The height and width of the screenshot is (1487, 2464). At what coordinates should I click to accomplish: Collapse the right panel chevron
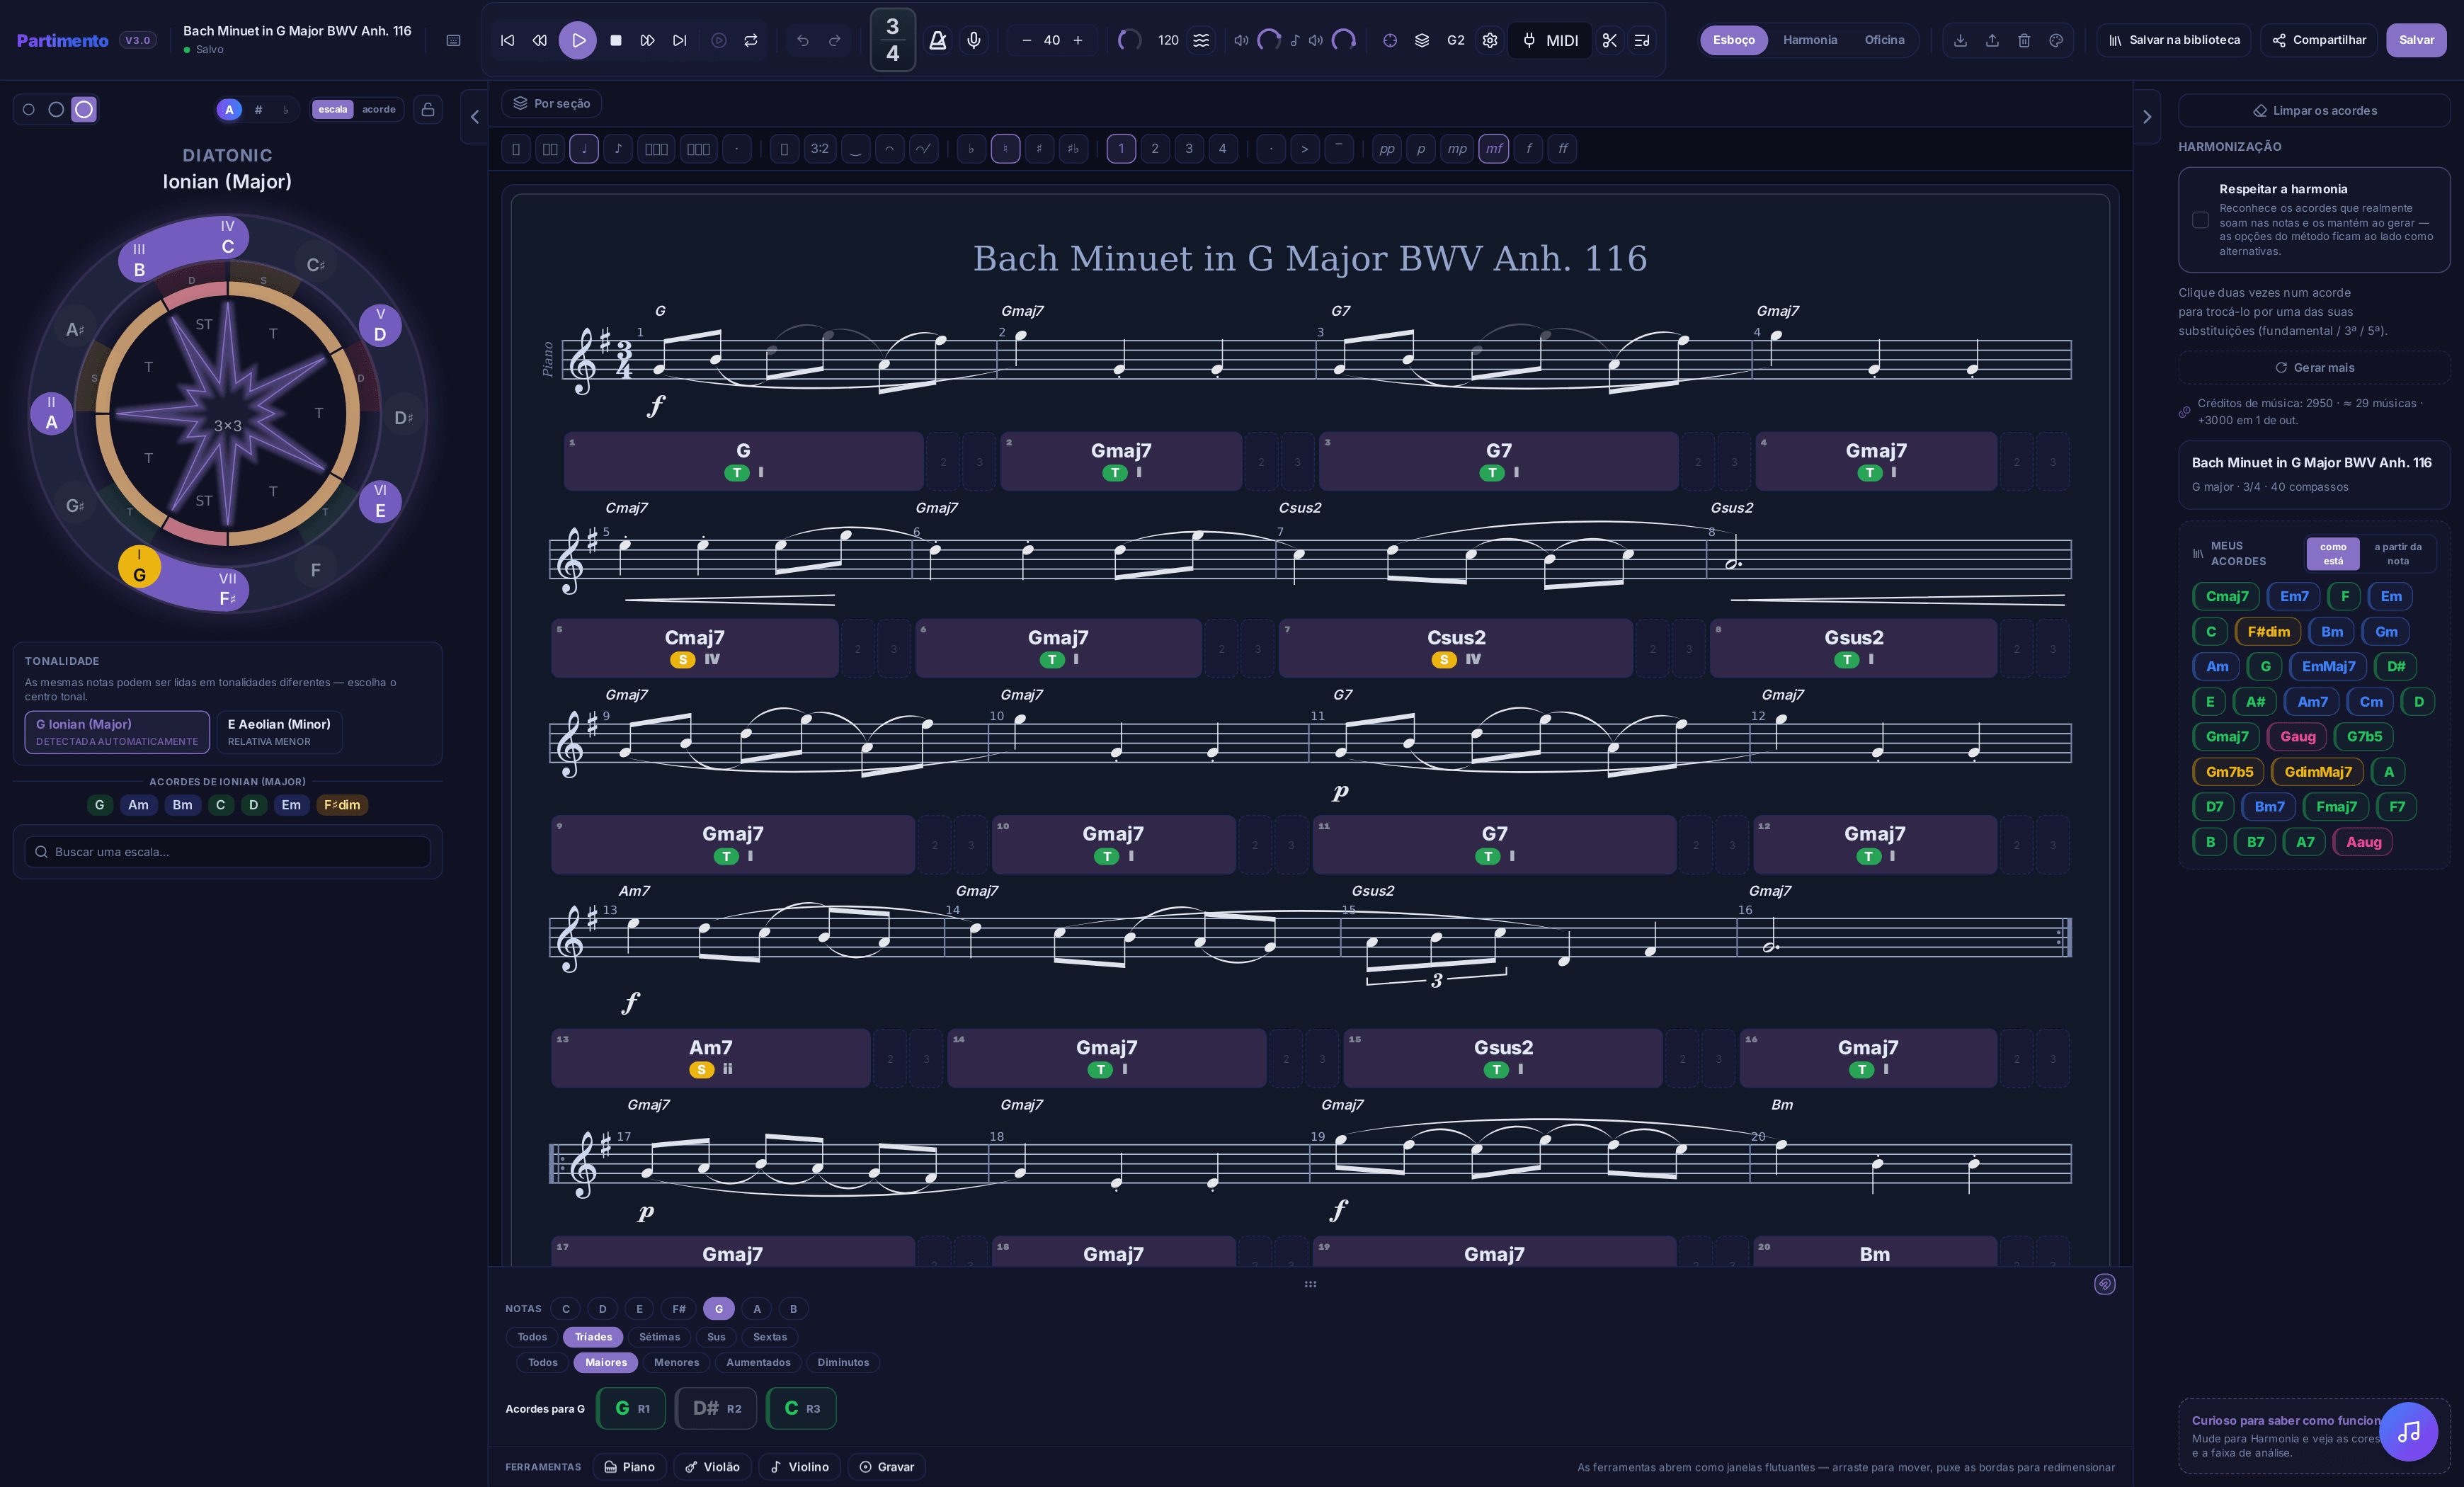2146,117
